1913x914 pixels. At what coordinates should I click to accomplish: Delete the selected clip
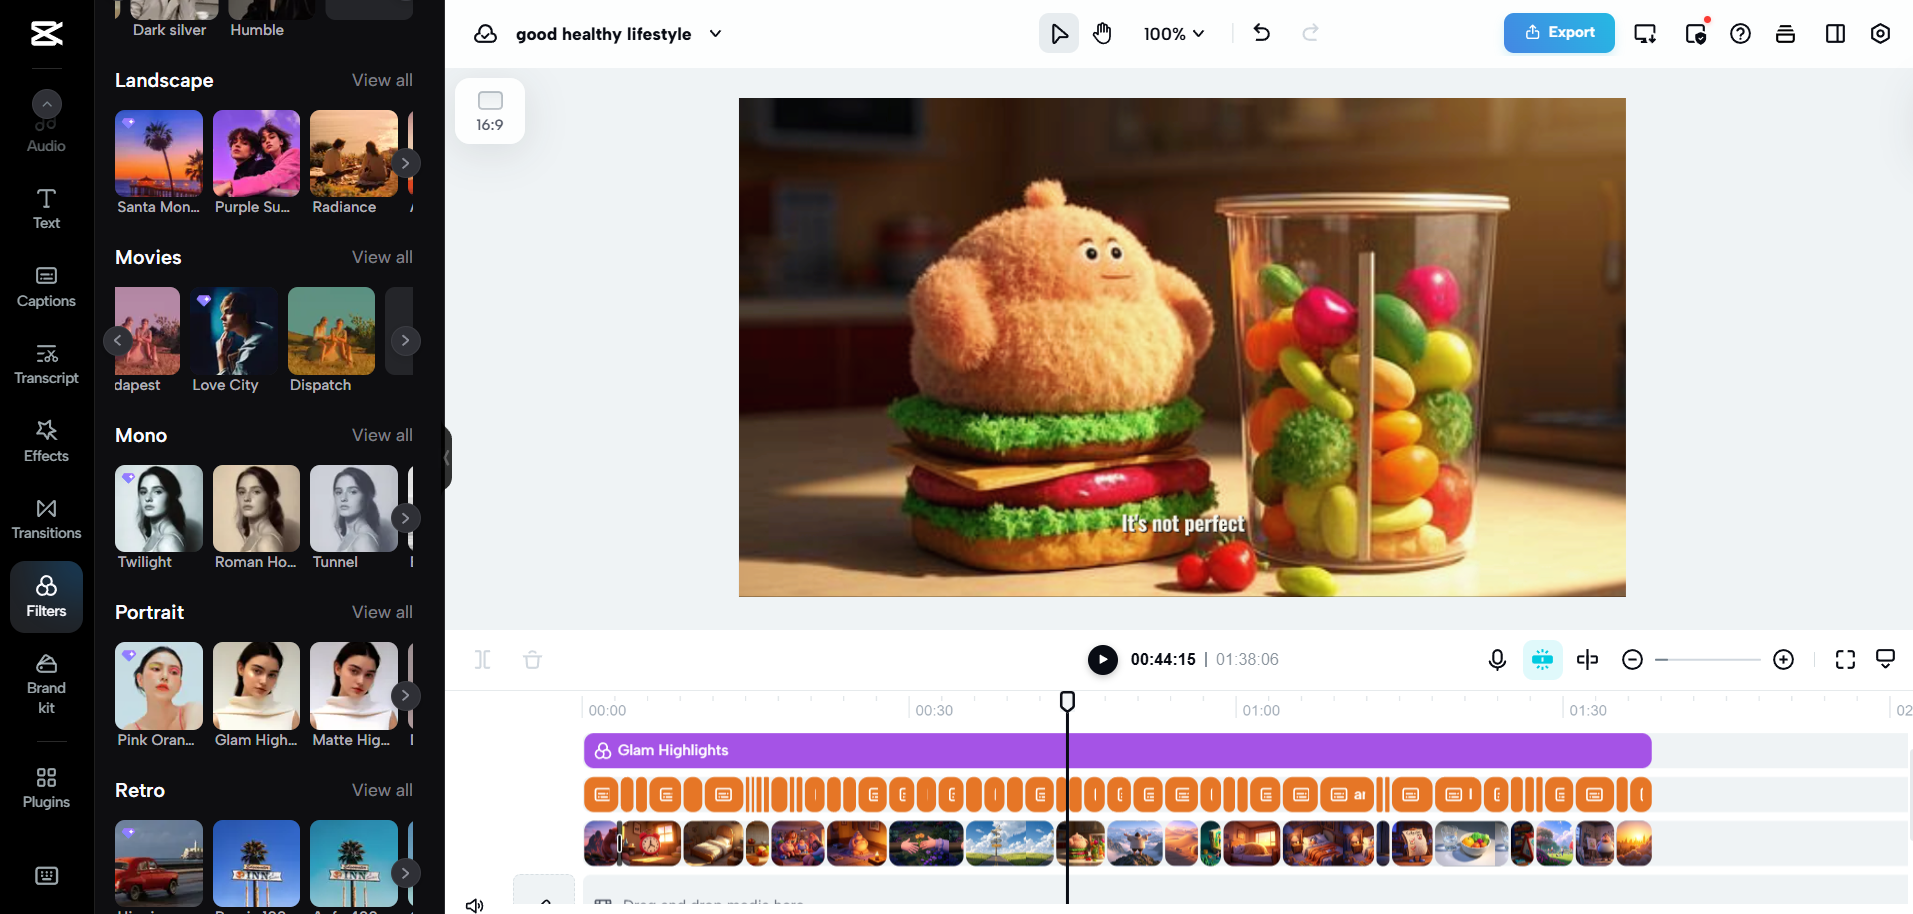pyautogui.click(x=532, y=659)
